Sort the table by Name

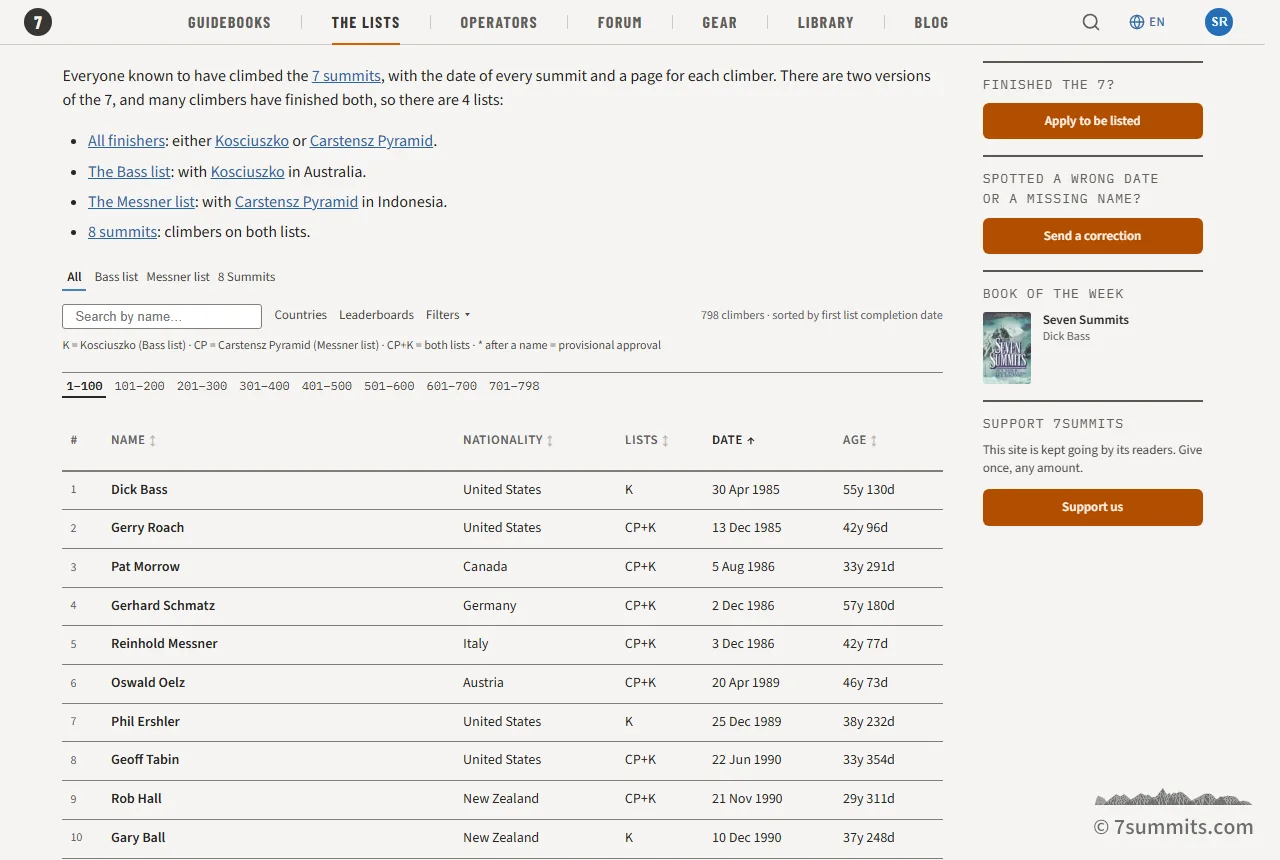[x=133, y=440]
